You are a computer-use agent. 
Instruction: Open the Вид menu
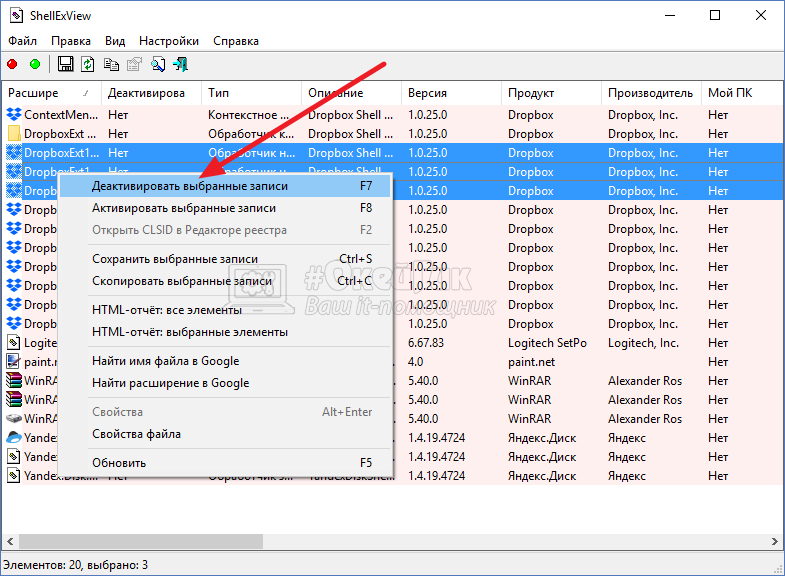click(x=115, y=41)
